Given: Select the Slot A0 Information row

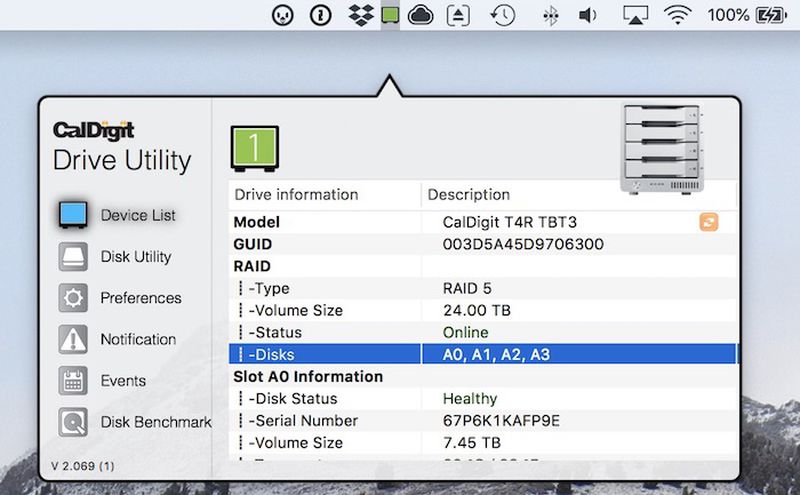Looking at the screenshot, I should [483, 376].
